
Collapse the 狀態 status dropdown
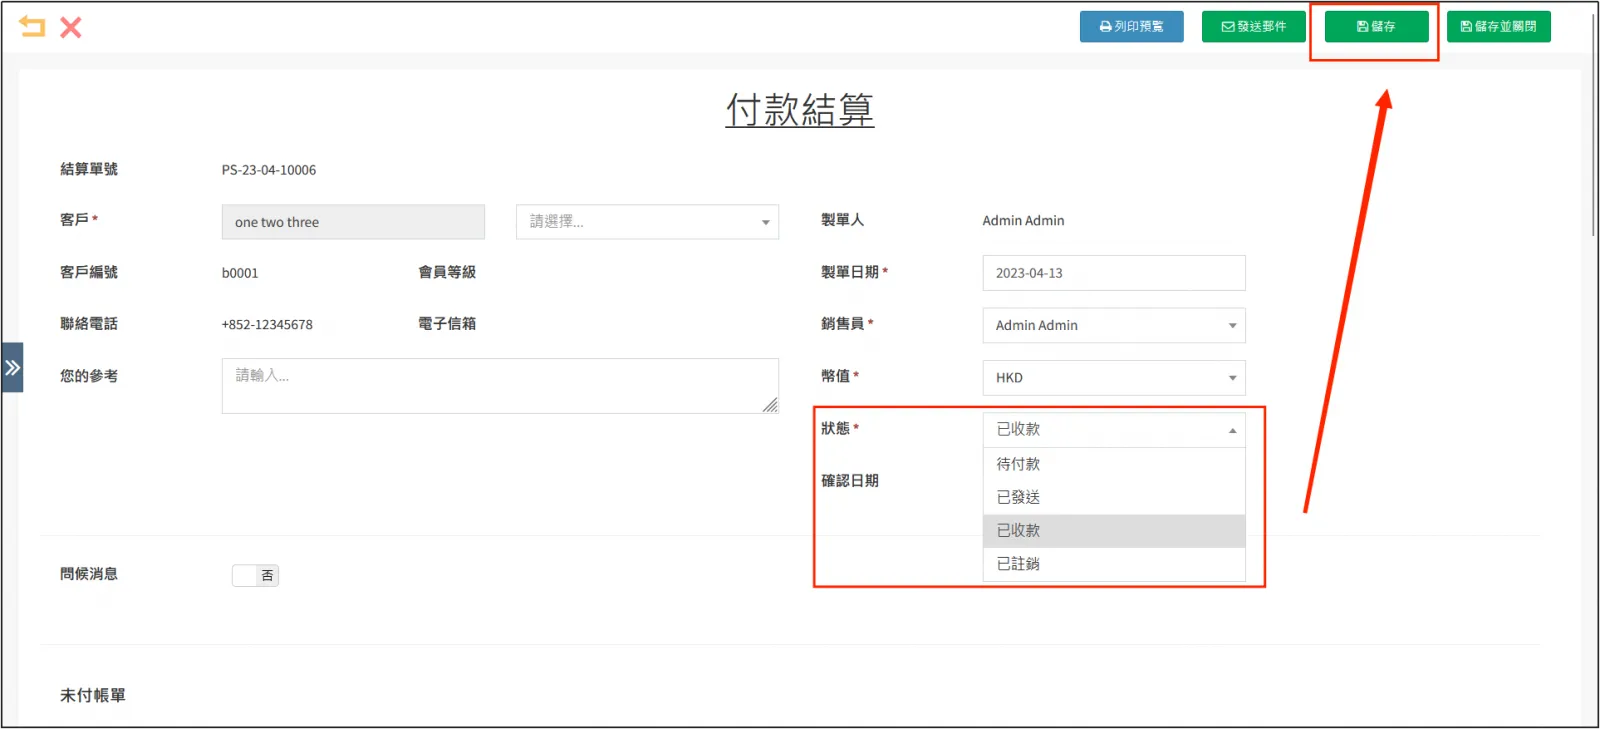(x=1113, y=429)
